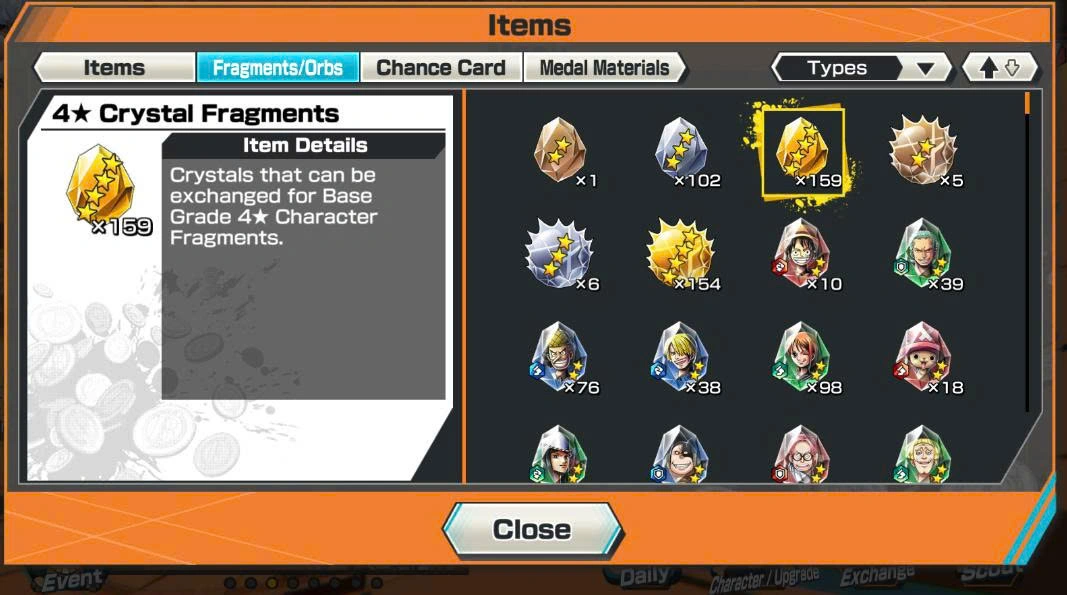Select Usopp character fragment x76
Viewport: 1067px width, 595px height.
pyautogui.click(x=559, y=359)
